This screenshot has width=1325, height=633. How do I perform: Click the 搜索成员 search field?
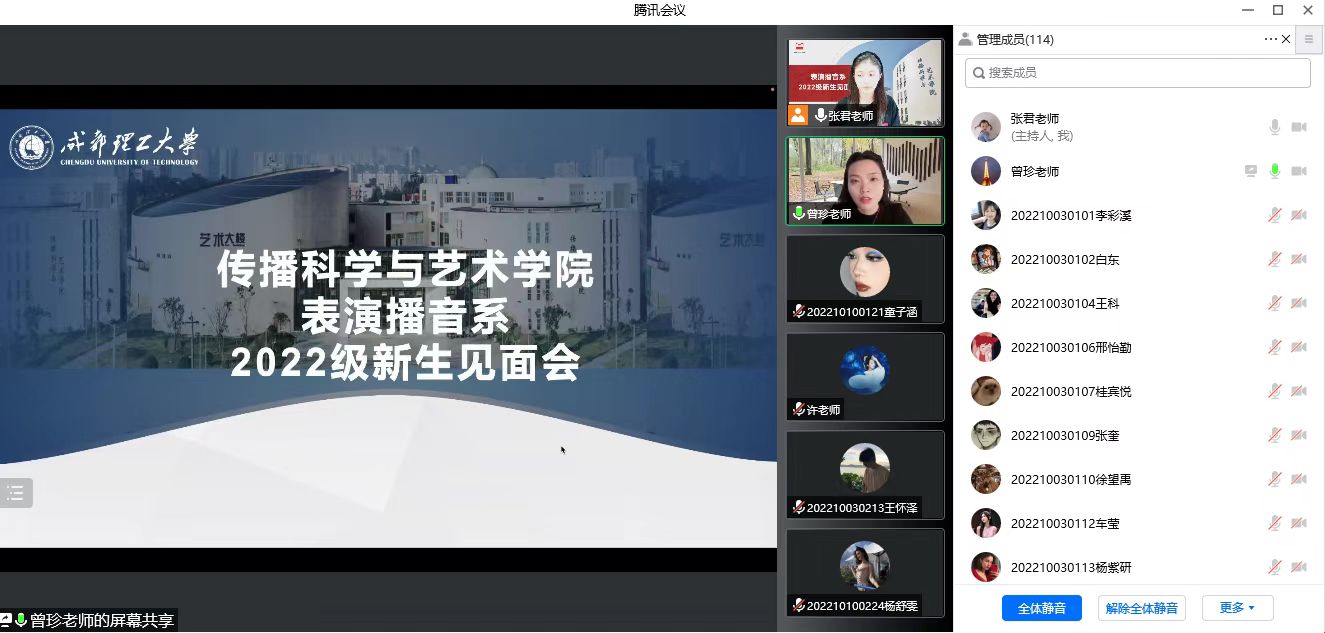coord(1138,73)
